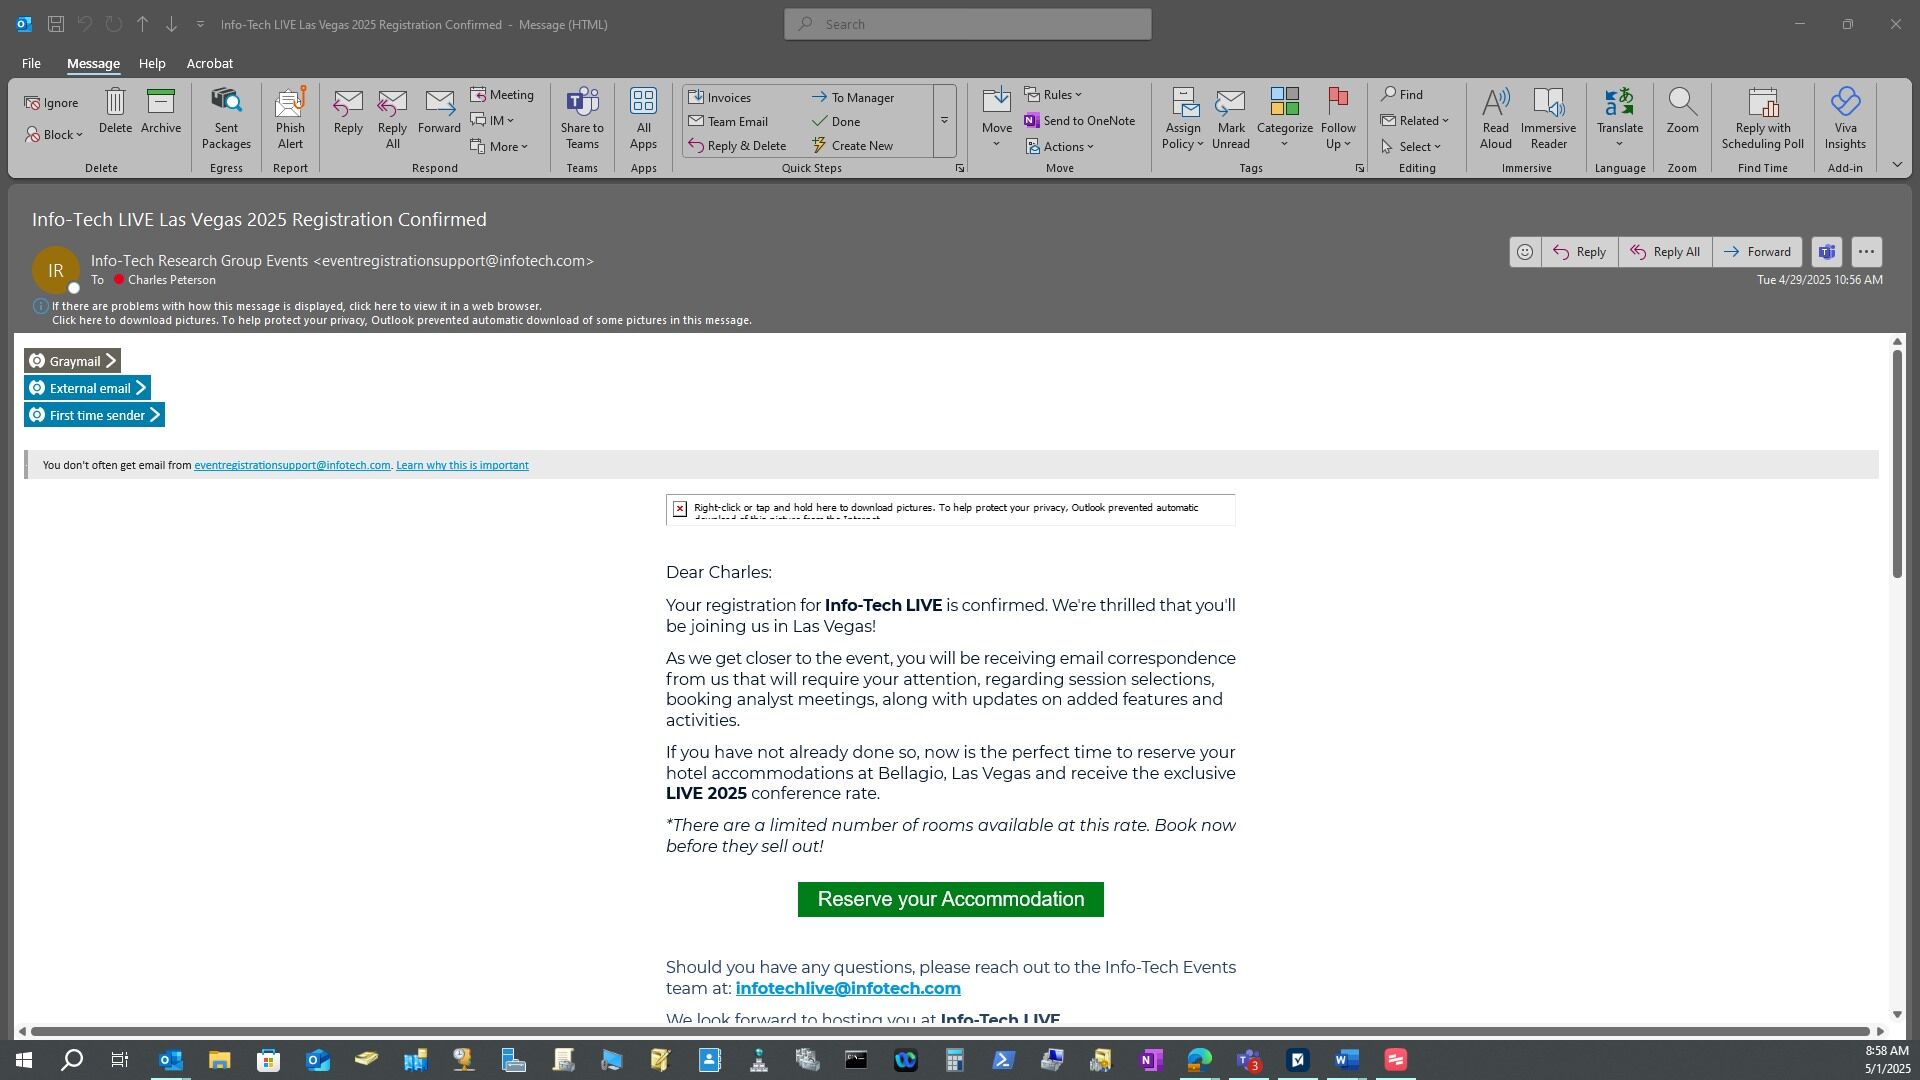
Task: Open the Categorize dropdown
Action: pos(1284,119)
